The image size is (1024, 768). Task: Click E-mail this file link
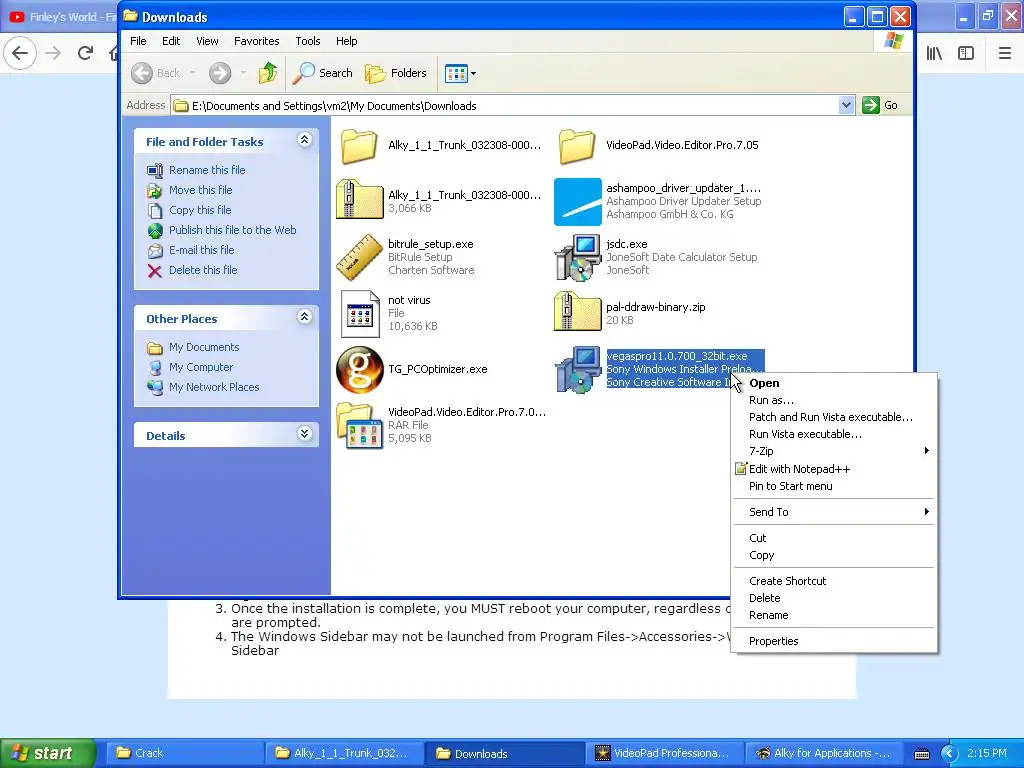201,250
